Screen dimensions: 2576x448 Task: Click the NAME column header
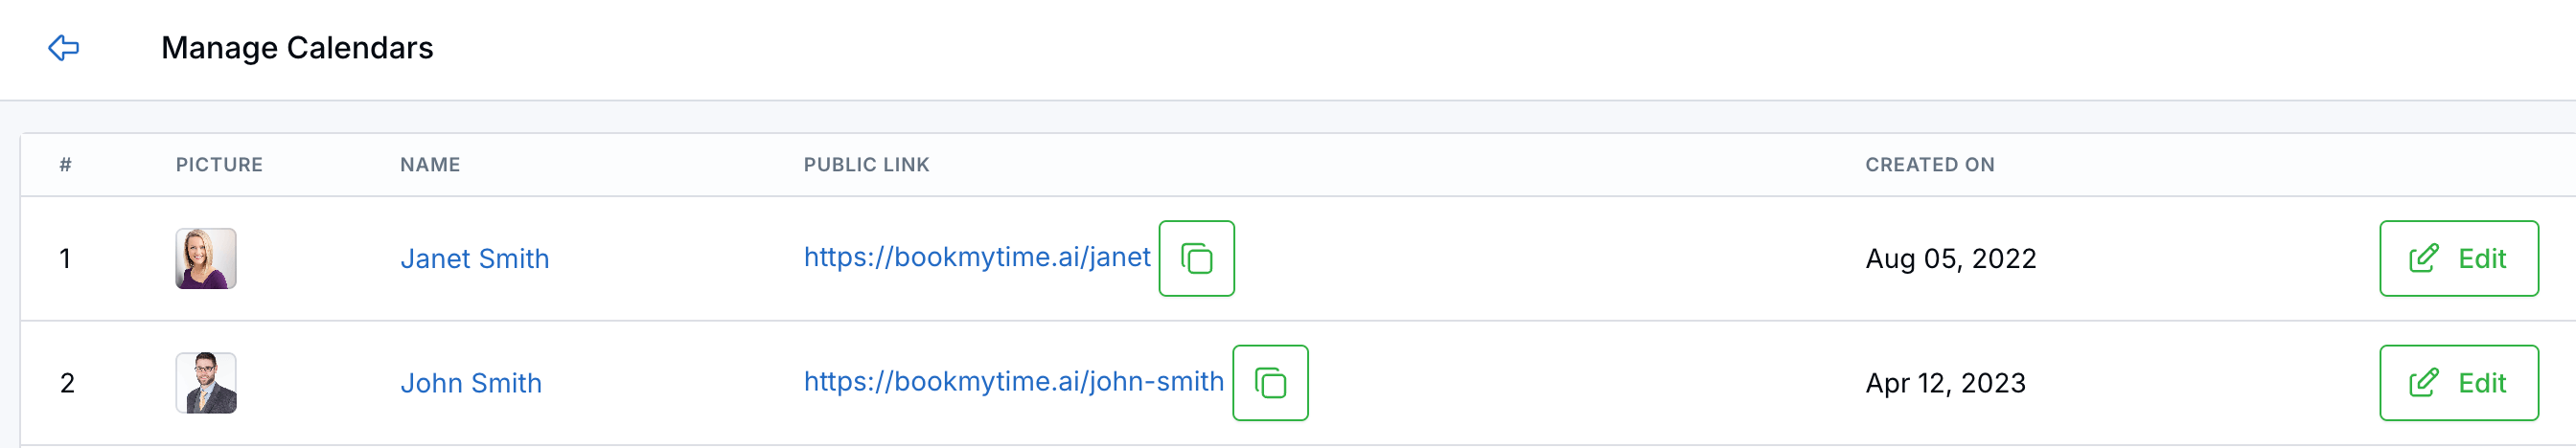pos(430,165)
